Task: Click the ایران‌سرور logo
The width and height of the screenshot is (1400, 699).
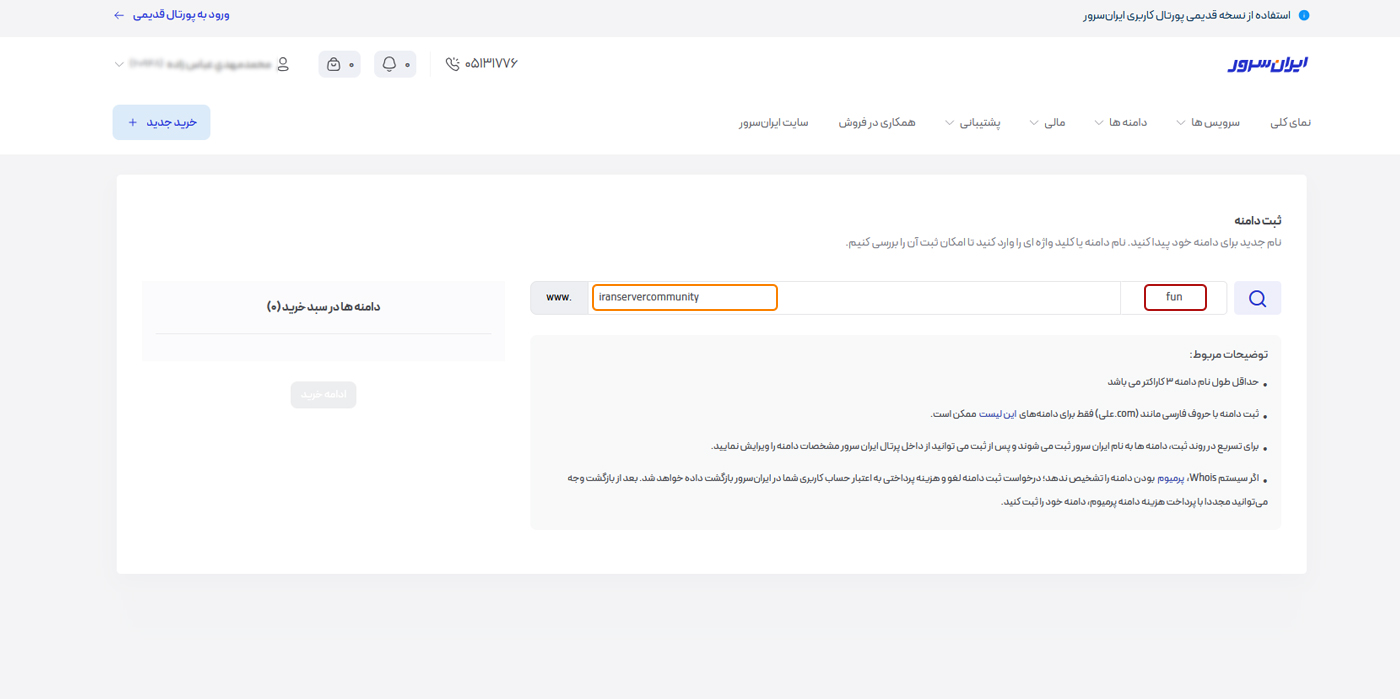Action: click(x=1267, y=64)
